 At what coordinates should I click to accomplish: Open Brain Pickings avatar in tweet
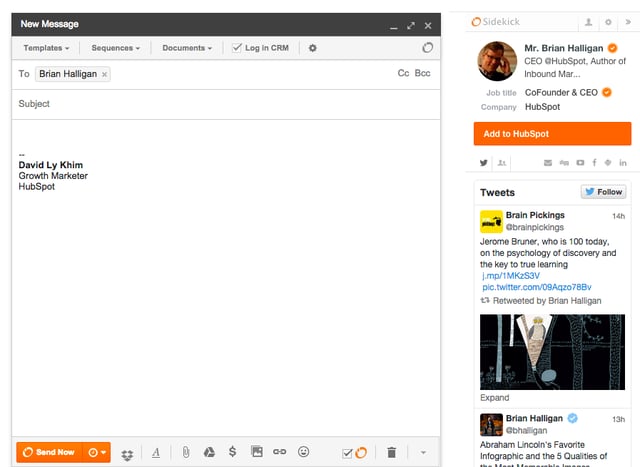(x=491, y=222)
